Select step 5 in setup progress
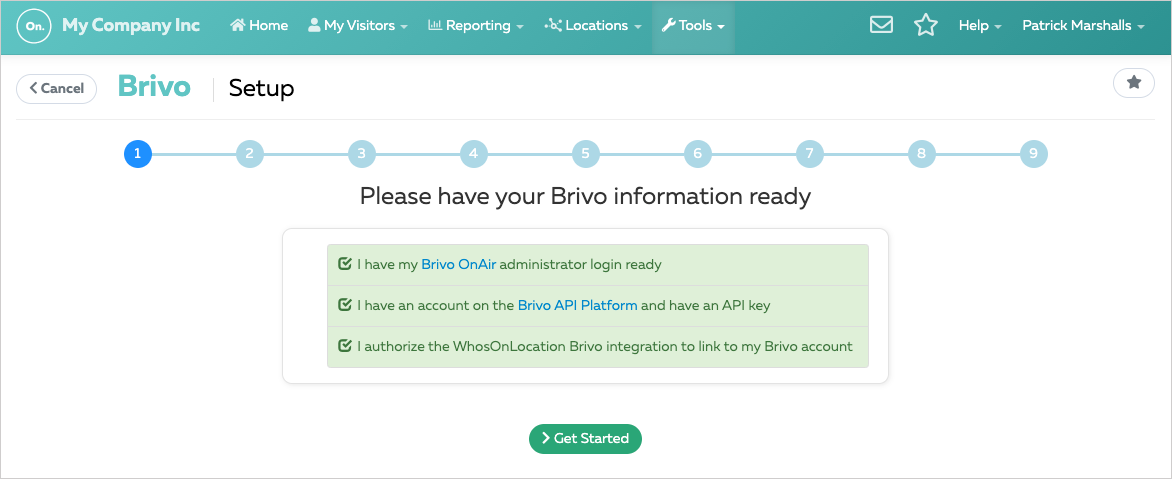This screenshot has height=479, width=1172. click(585, 154)
